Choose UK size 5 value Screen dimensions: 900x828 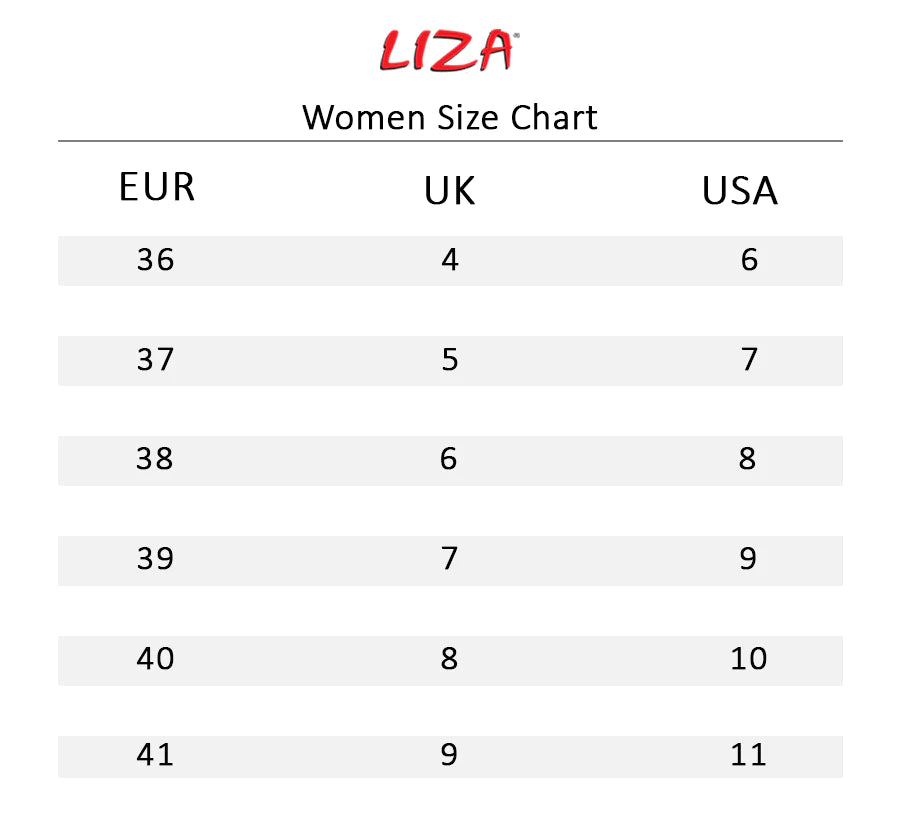coord(450,359)
